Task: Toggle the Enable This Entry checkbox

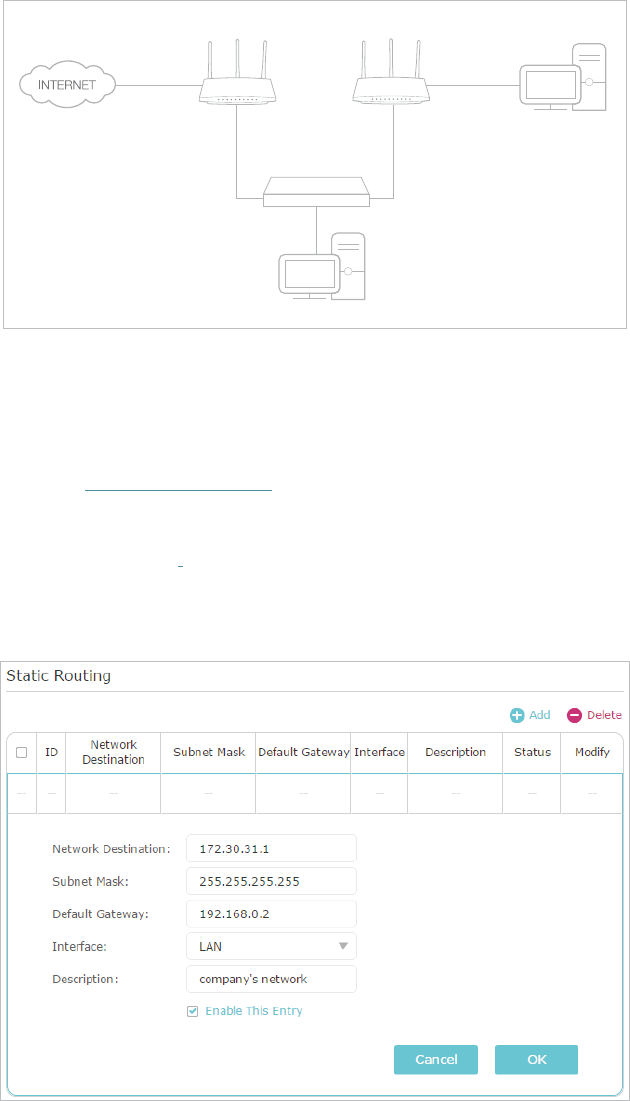Action: pyautogui.click(x=192, y=1011)
